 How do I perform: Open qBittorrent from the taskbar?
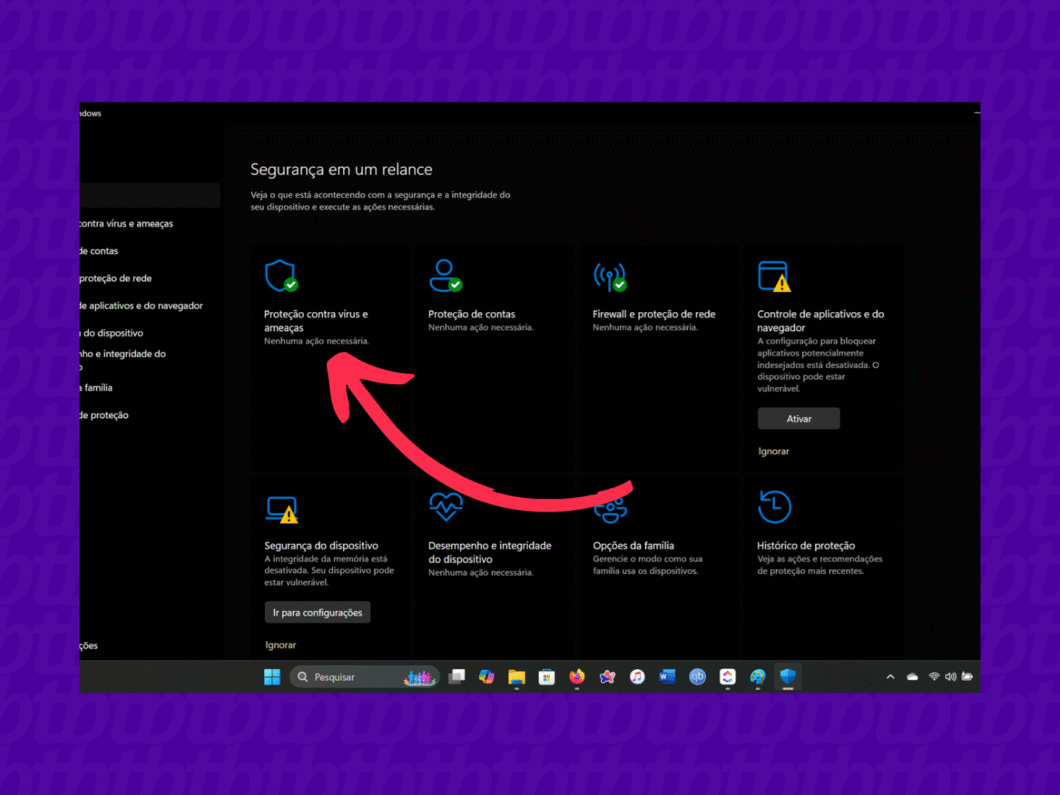coord(697,677)
